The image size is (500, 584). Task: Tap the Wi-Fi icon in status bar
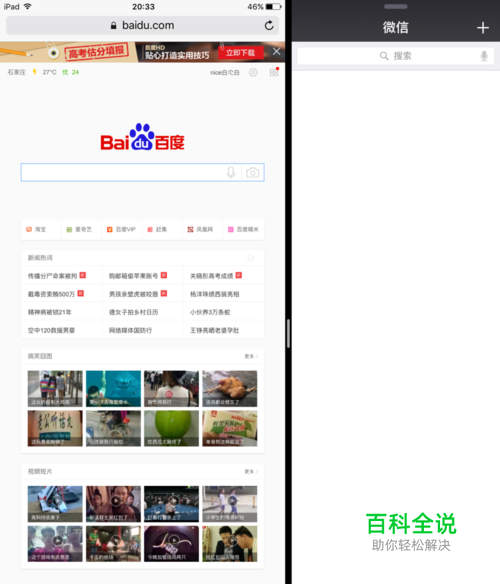point(28,6)
